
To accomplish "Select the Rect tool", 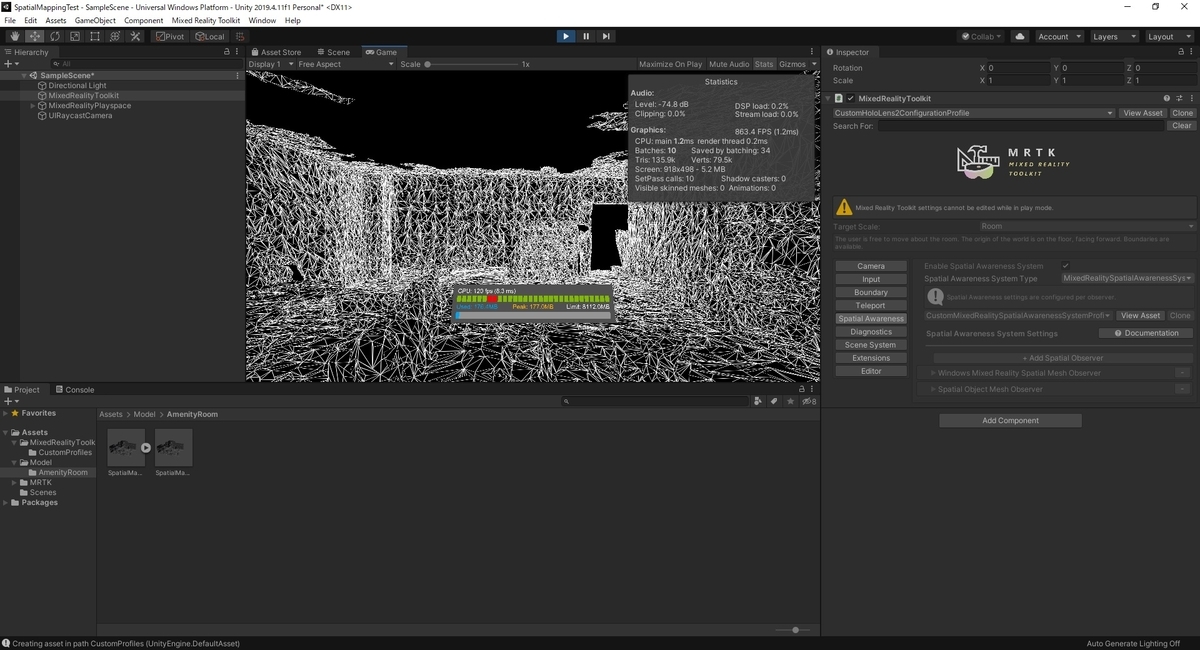I will point(94,36).
